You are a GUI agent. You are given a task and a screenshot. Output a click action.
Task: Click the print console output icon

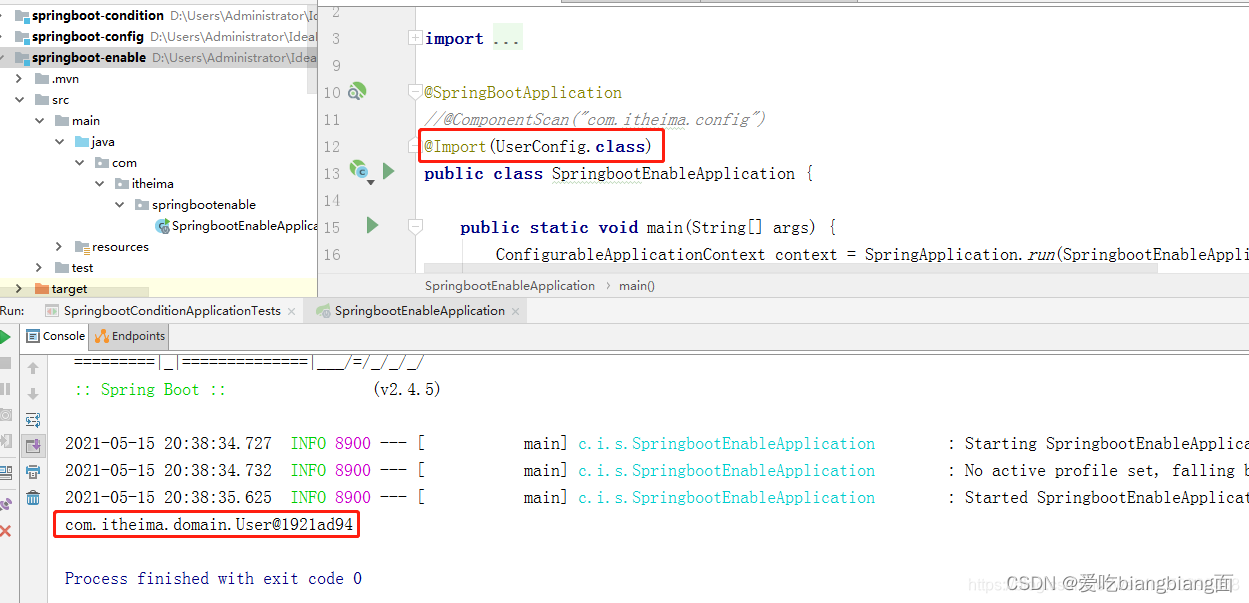click(x=33, y=471)
